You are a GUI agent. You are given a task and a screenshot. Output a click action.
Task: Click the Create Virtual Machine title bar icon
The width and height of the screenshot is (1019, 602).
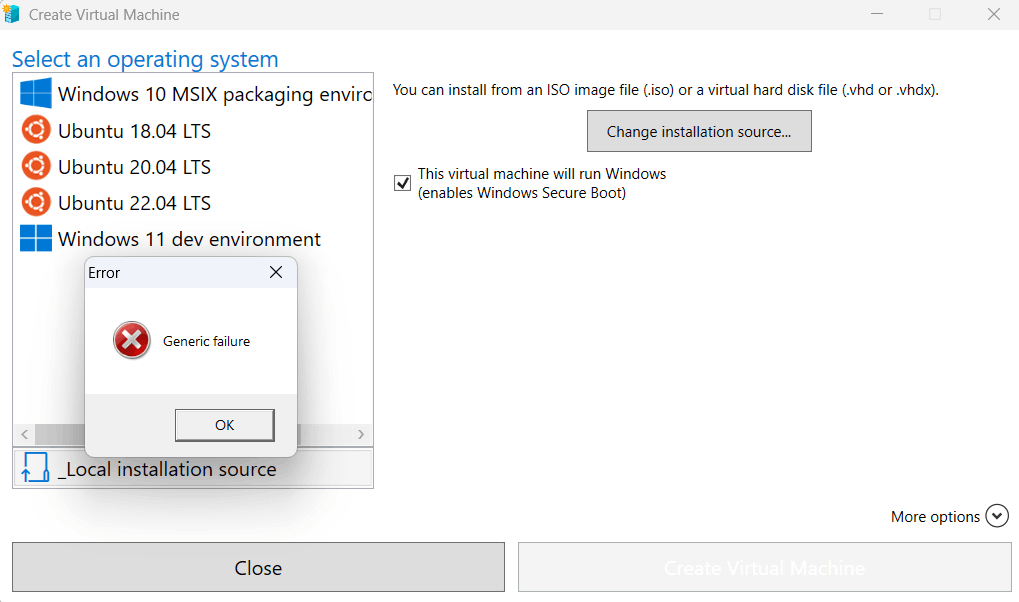pos(13,15)
